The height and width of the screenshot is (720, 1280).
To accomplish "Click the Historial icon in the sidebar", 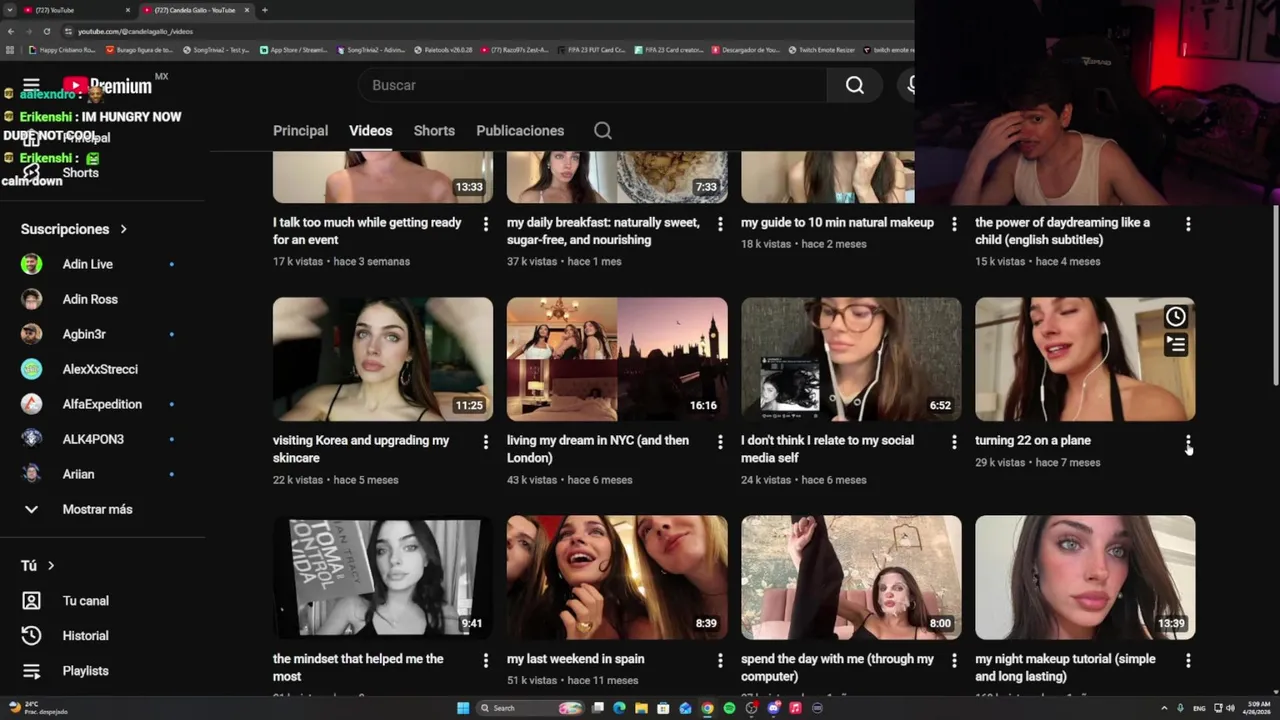I will (x=31, y=635).
